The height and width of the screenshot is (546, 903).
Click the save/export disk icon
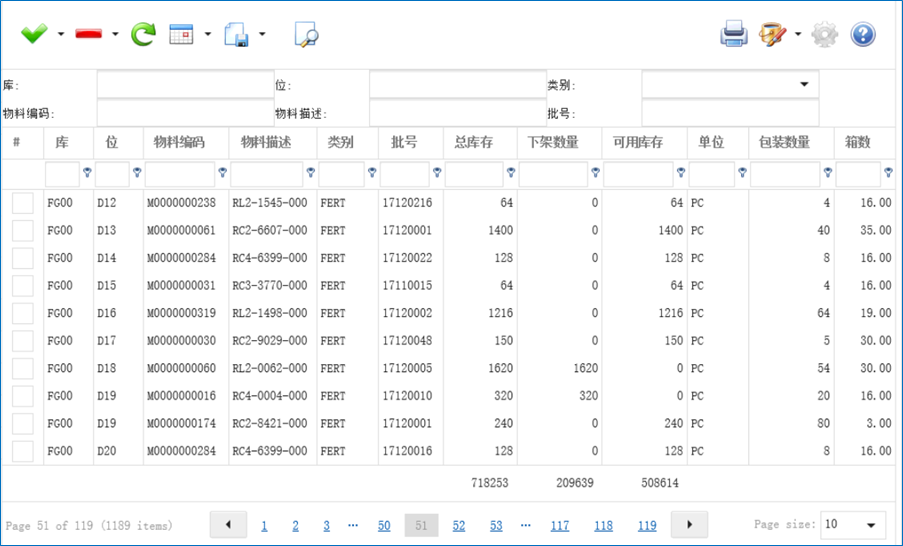click(x=236, y=34)
